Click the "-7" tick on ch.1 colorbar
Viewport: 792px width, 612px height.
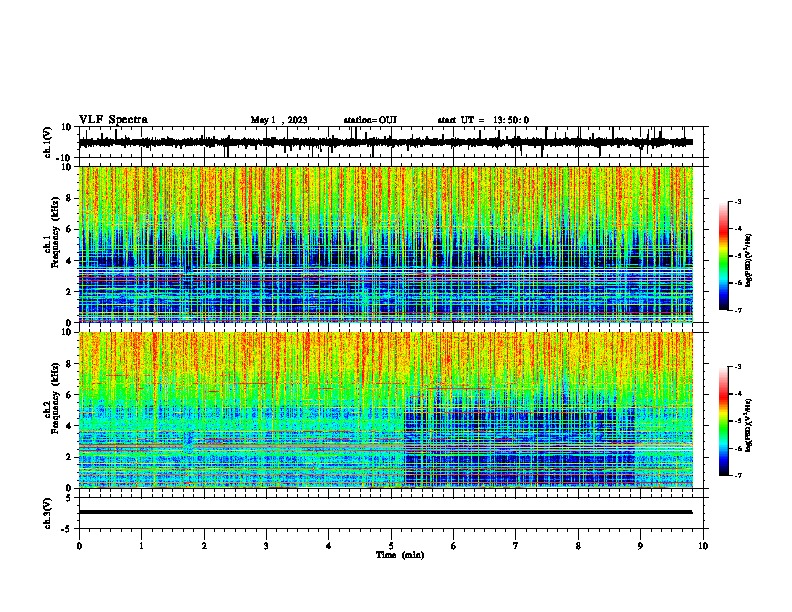(737, 310)
